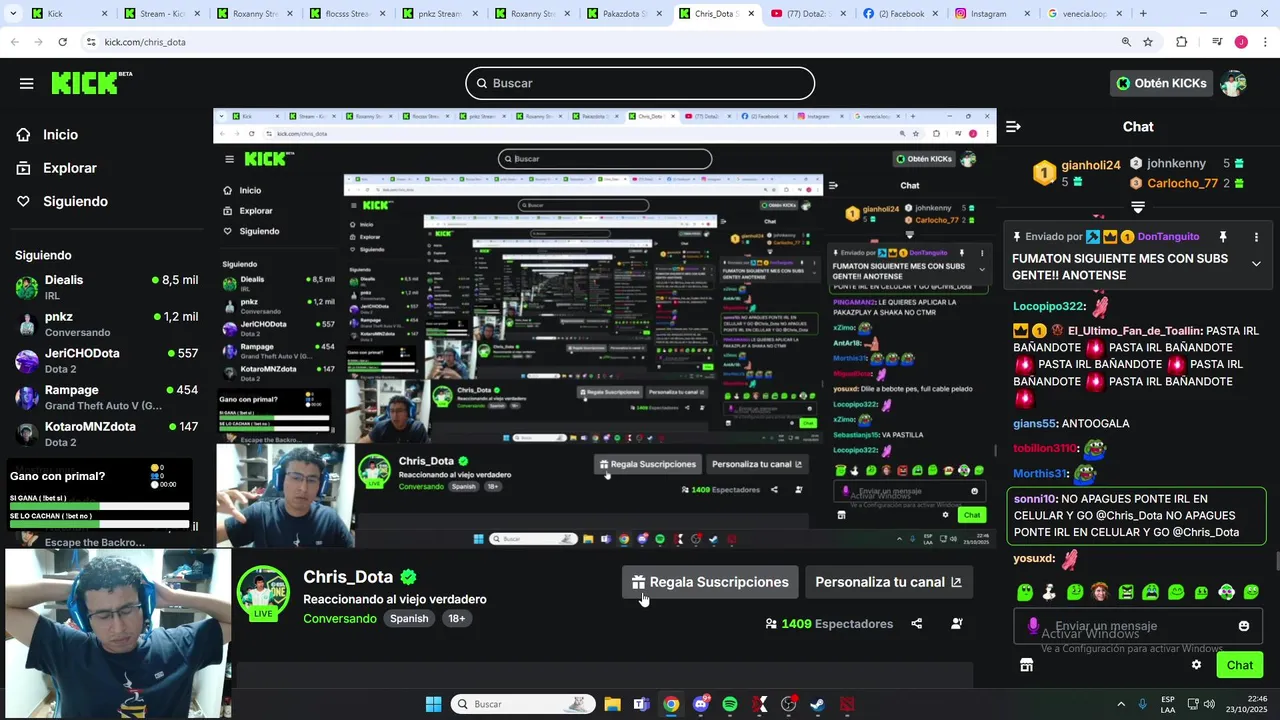Click the share icon beside Espectadores
Screen dimensions: 1280x720
[x=917, y=624]
